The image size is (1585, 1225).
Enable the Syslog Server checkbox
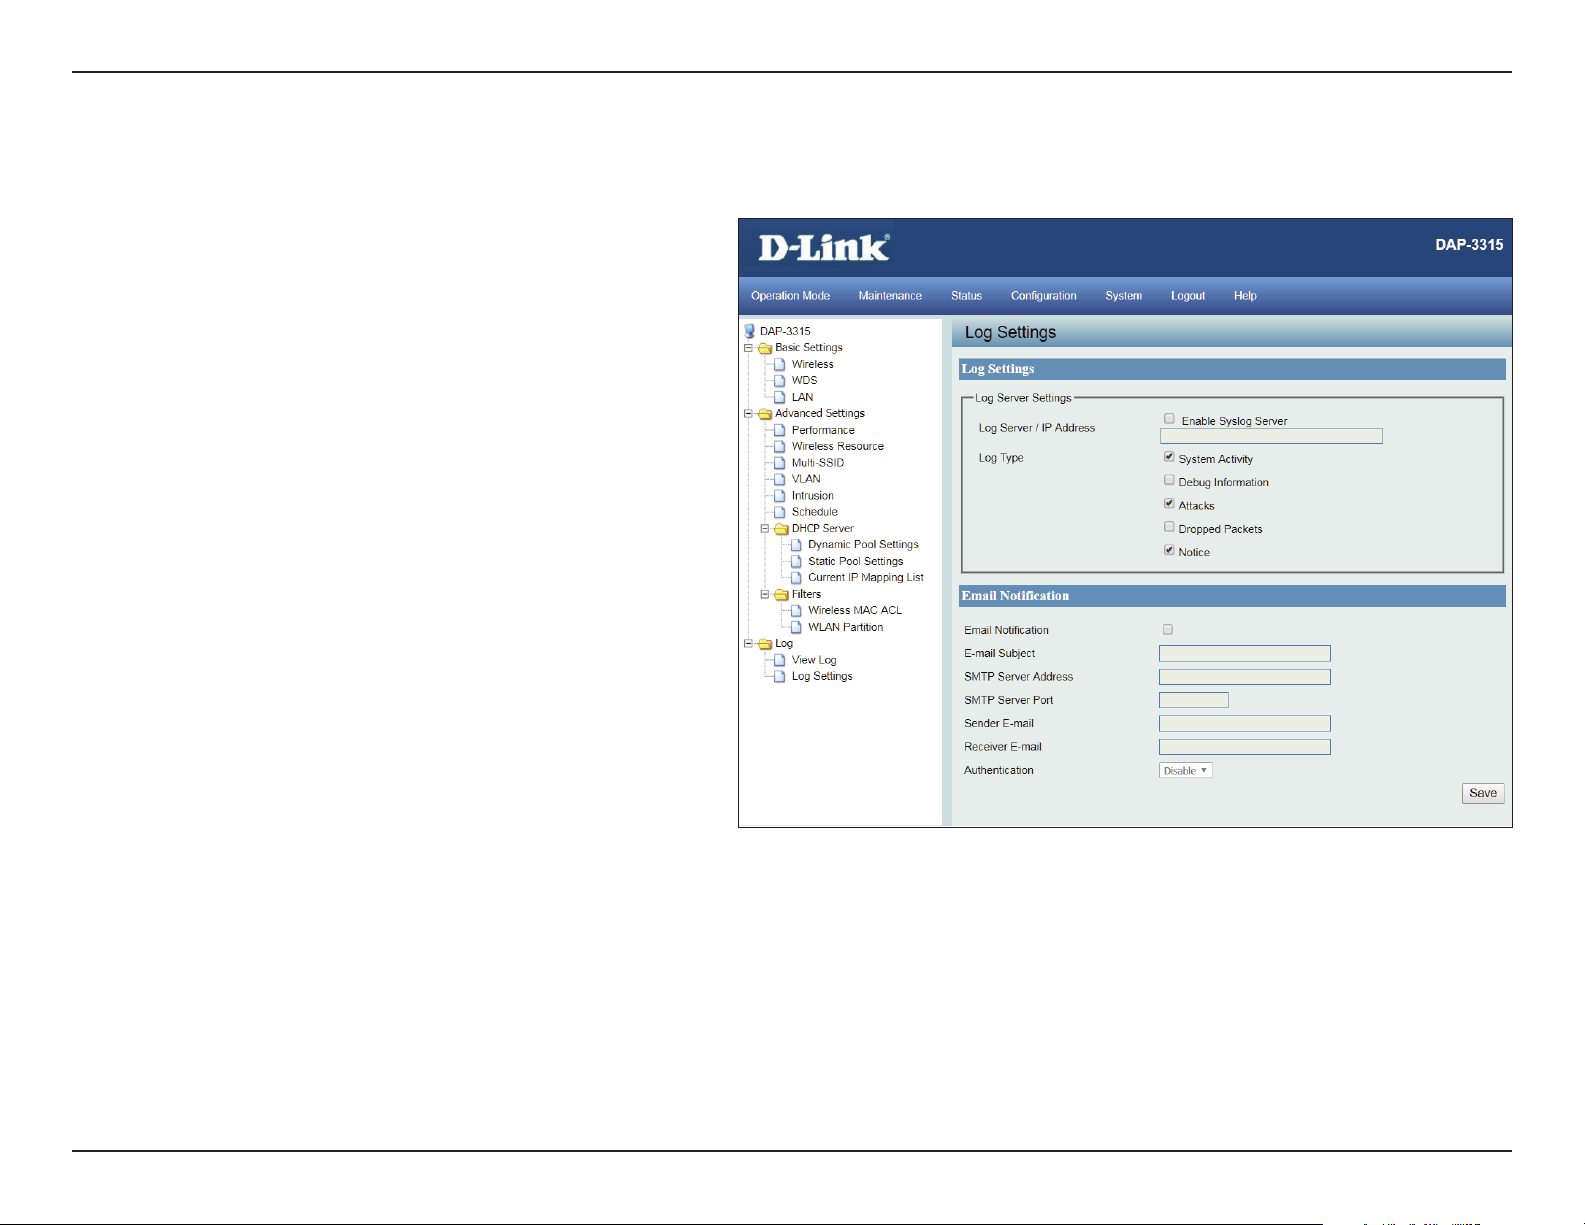click(x=1169, y=419)
